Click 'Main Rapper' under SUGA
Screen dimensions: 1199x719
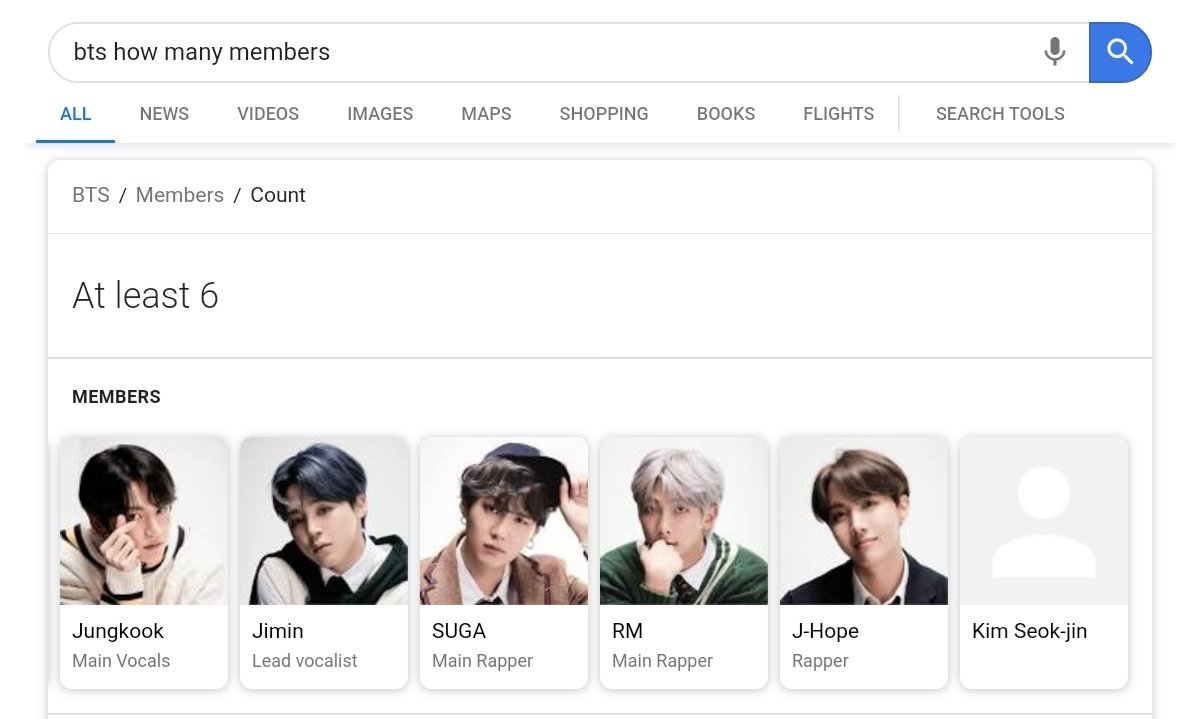(x=483, y=661)
